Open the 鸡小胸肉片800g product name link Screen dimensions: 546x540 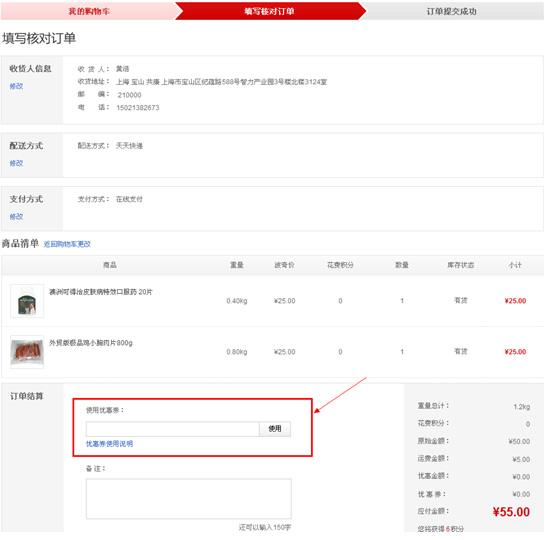(x=91, y=343)
